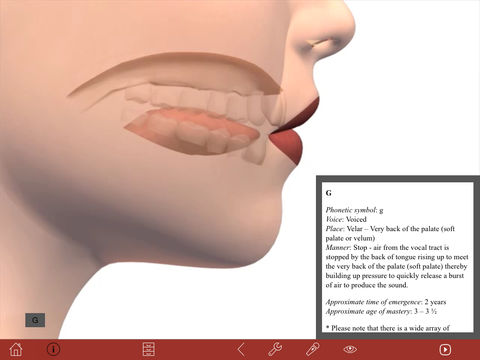The image size is (480, 360).
Task: Open the sound list cabinet icon
Action: [148, 349]
